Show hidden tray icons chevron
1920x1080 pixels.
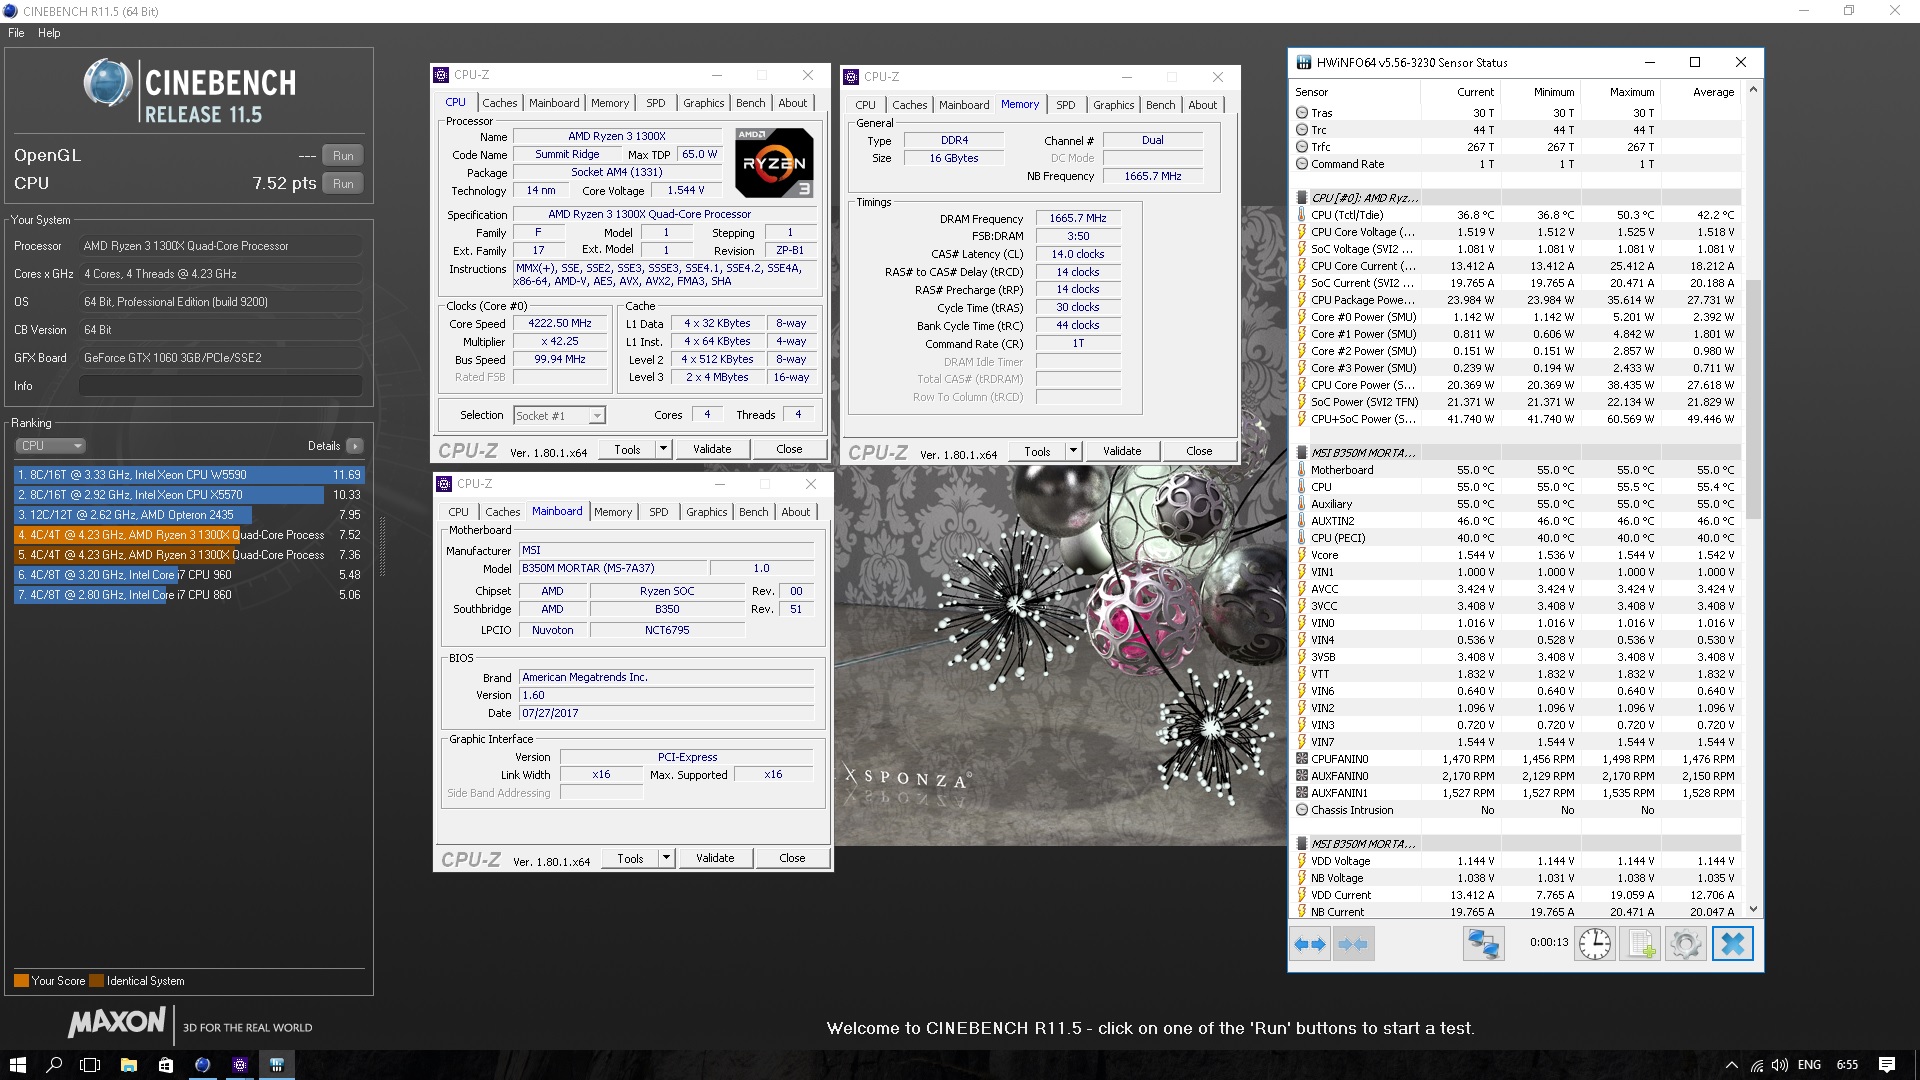coord(1731,1065)
